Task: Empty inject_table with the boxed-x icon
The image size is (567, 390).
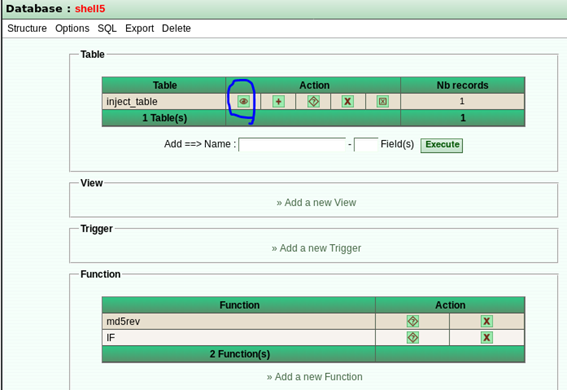Action: 383,102
